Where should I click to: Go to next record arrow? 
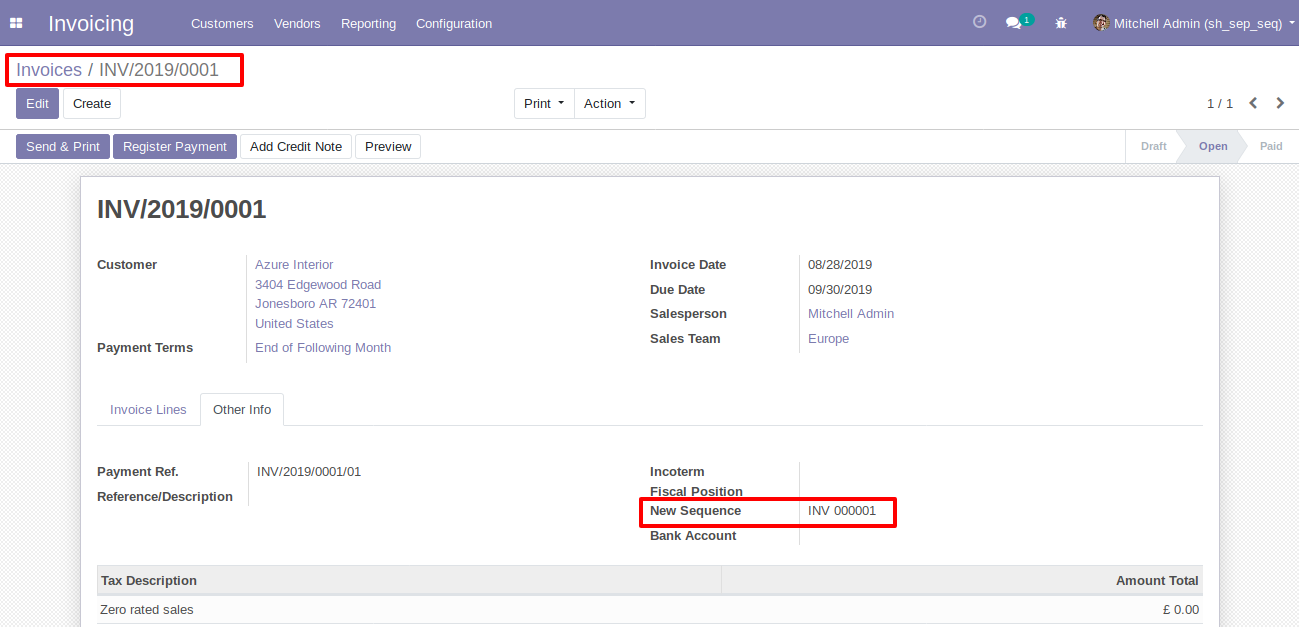pyautogui.click(x=1280, y=103)
